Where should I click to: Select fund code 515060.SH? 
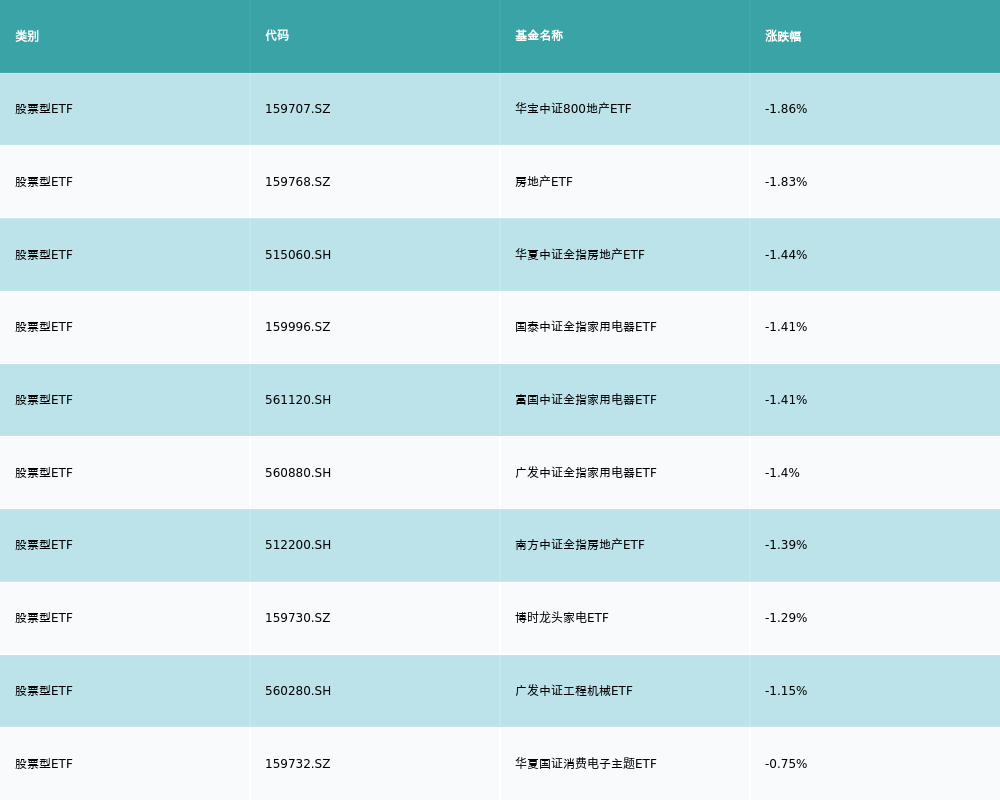click(298, 255)
